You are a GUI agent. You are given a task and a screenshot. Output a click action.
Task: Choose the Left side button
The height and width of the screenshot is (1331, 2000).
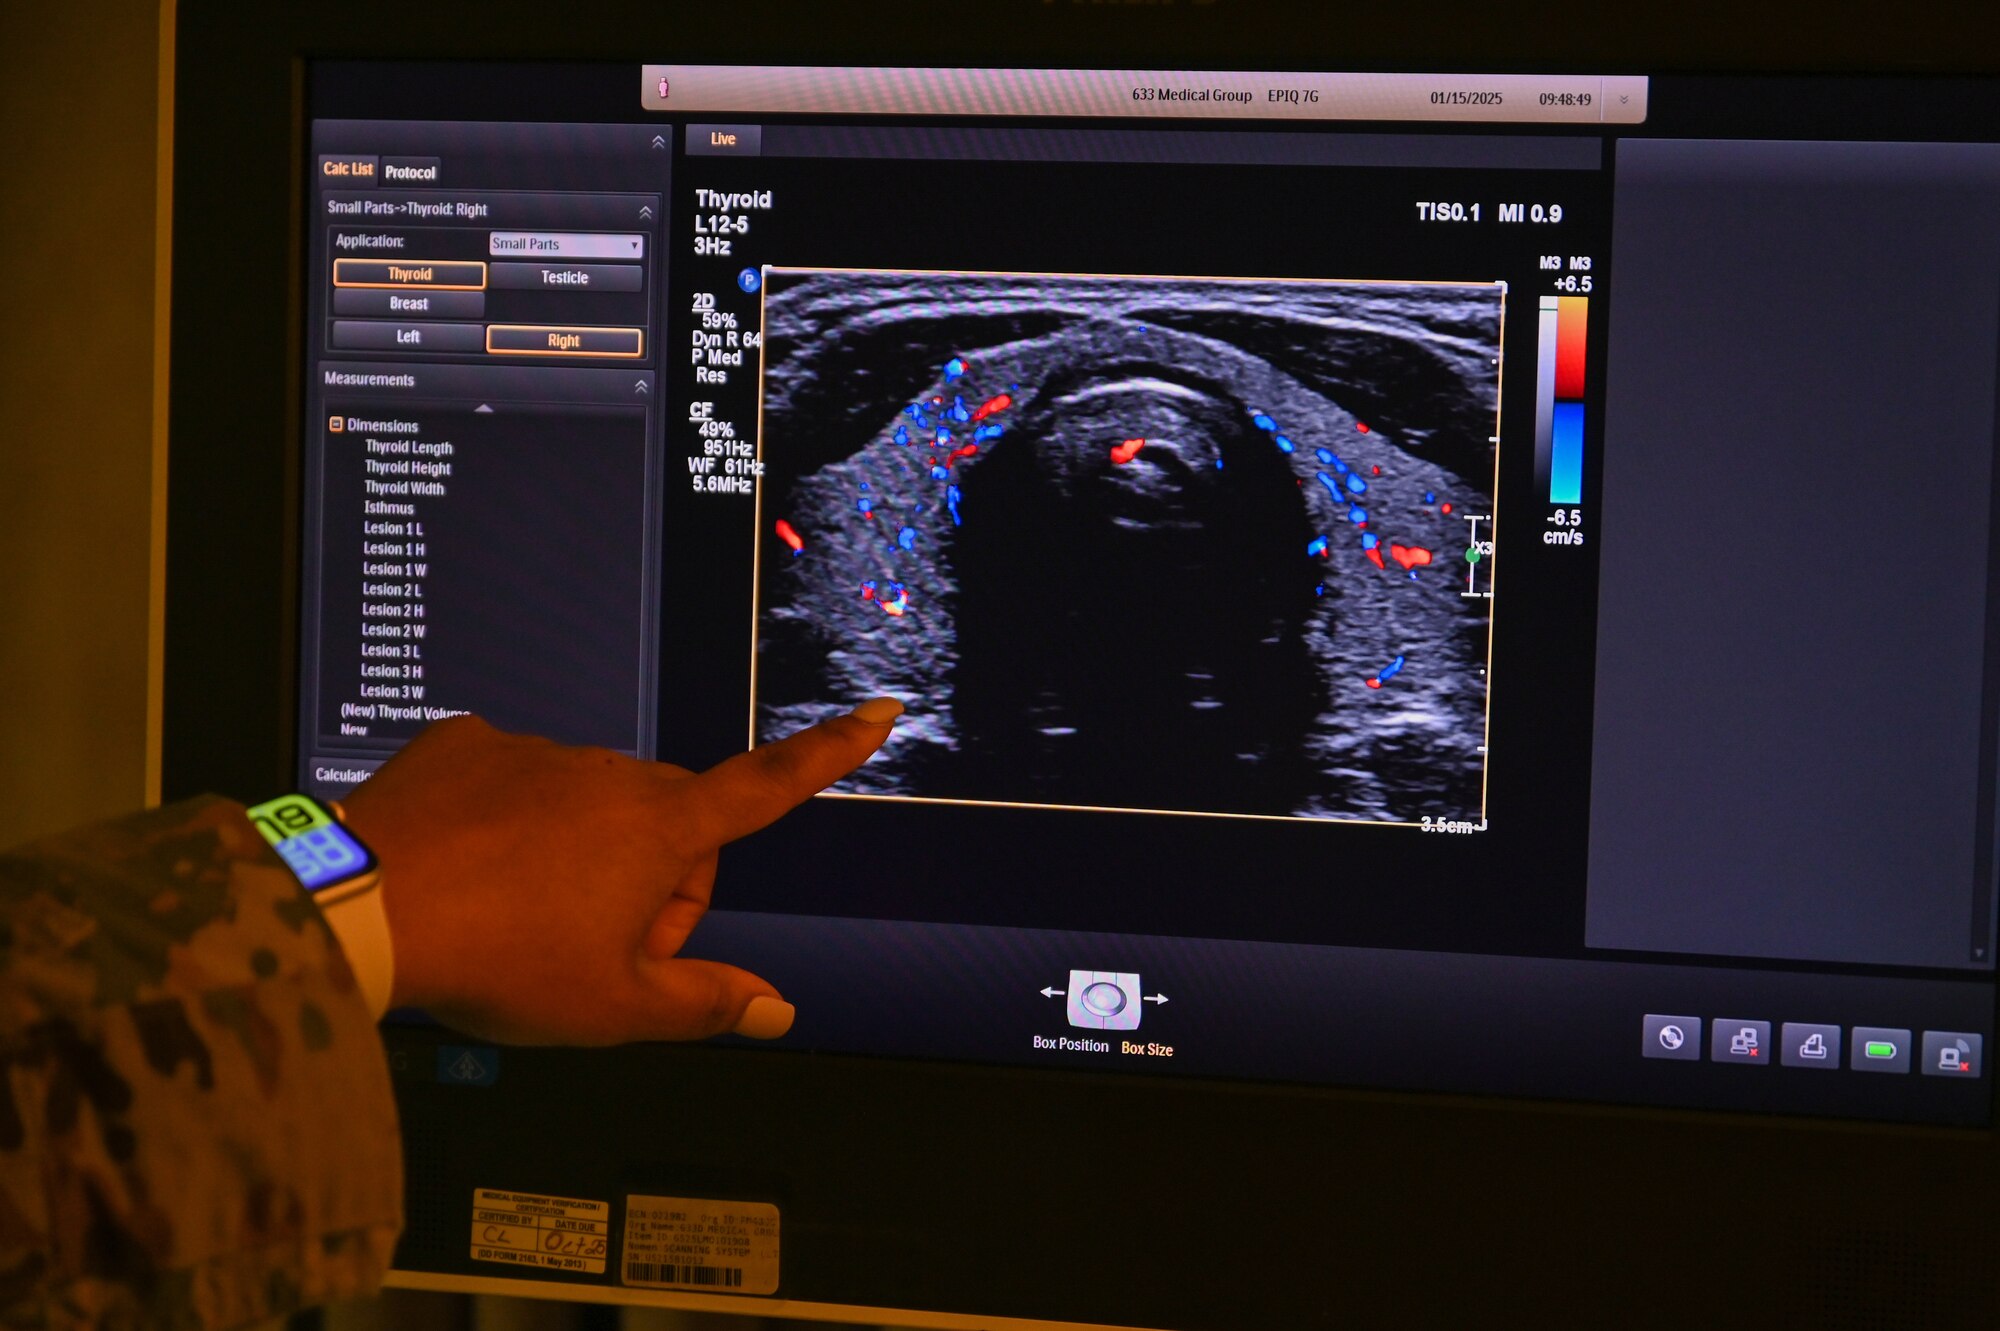pos(408,336)
